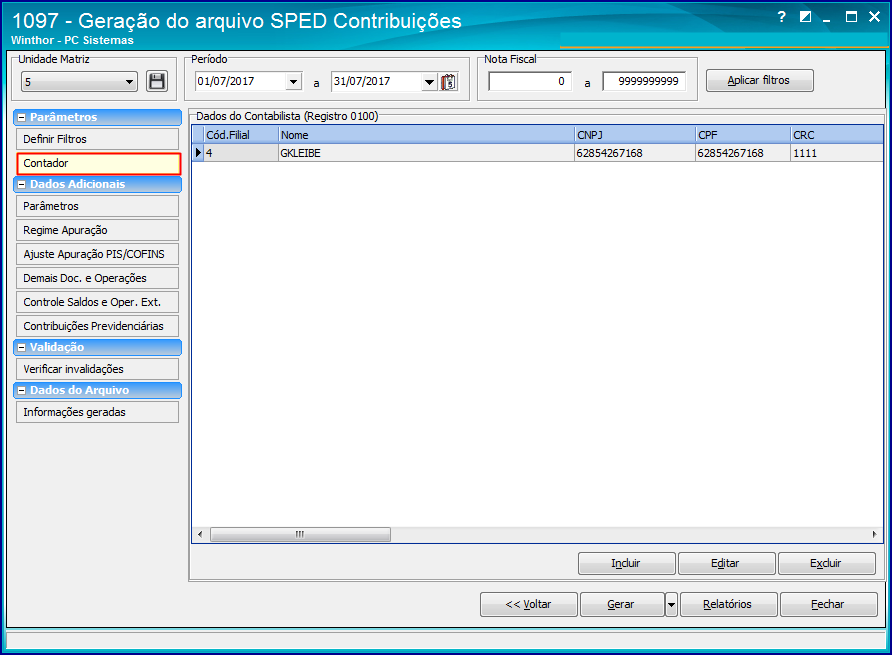Select the CNPJ cell 62854267168
Viewport: 892px width, 655px height.
635,153
